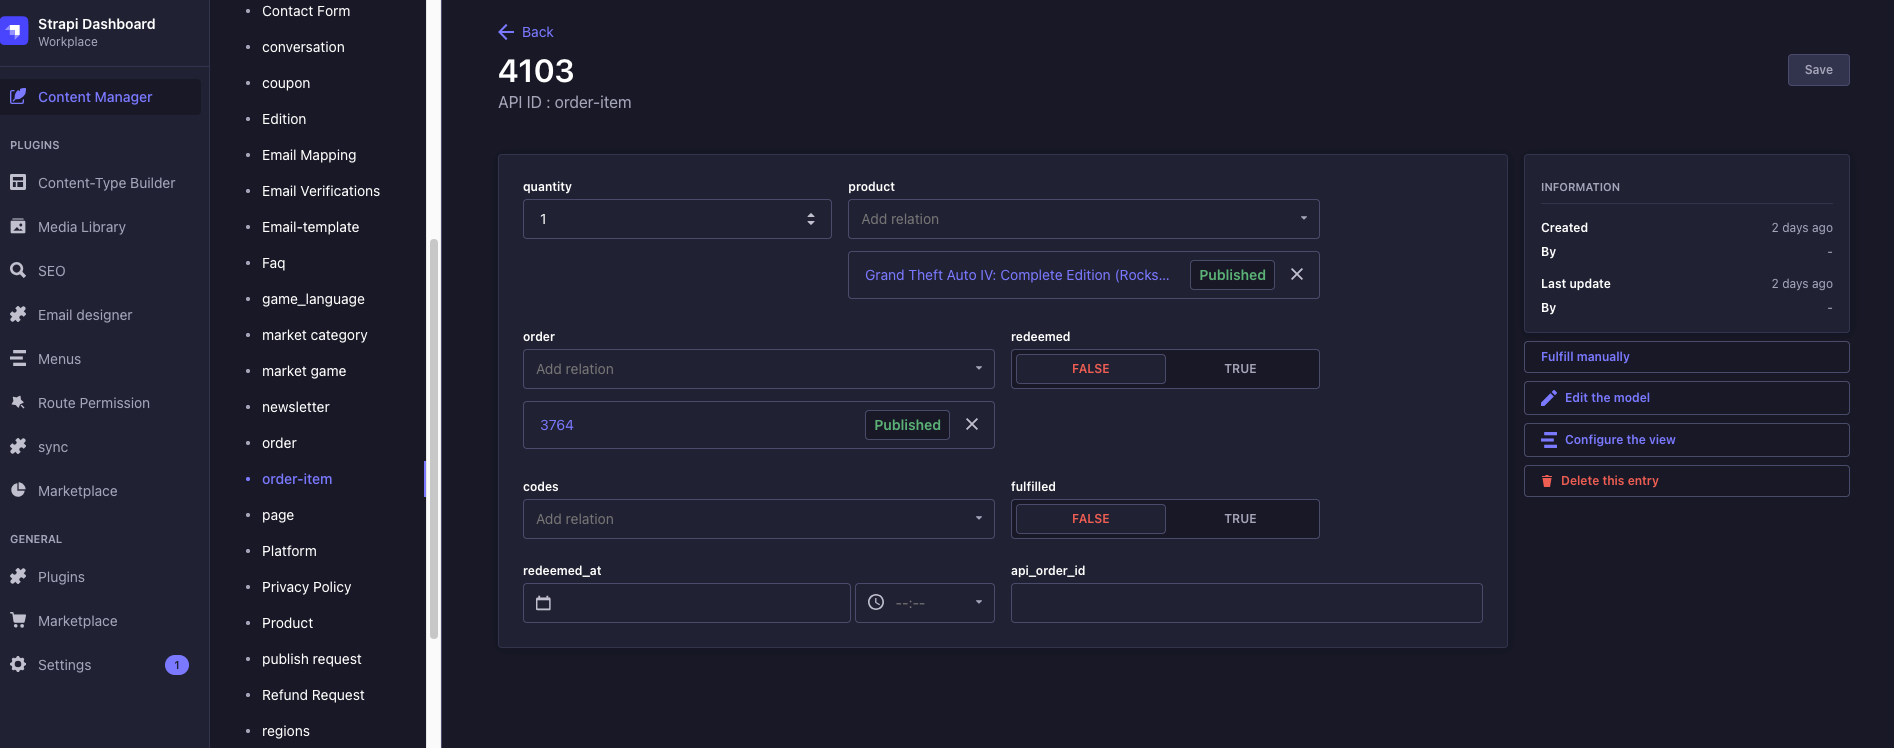Viewport: 1894px width, 748px height.
Task: Expand the redeemed_at time dropdown
Action: (x=979, y=603)
